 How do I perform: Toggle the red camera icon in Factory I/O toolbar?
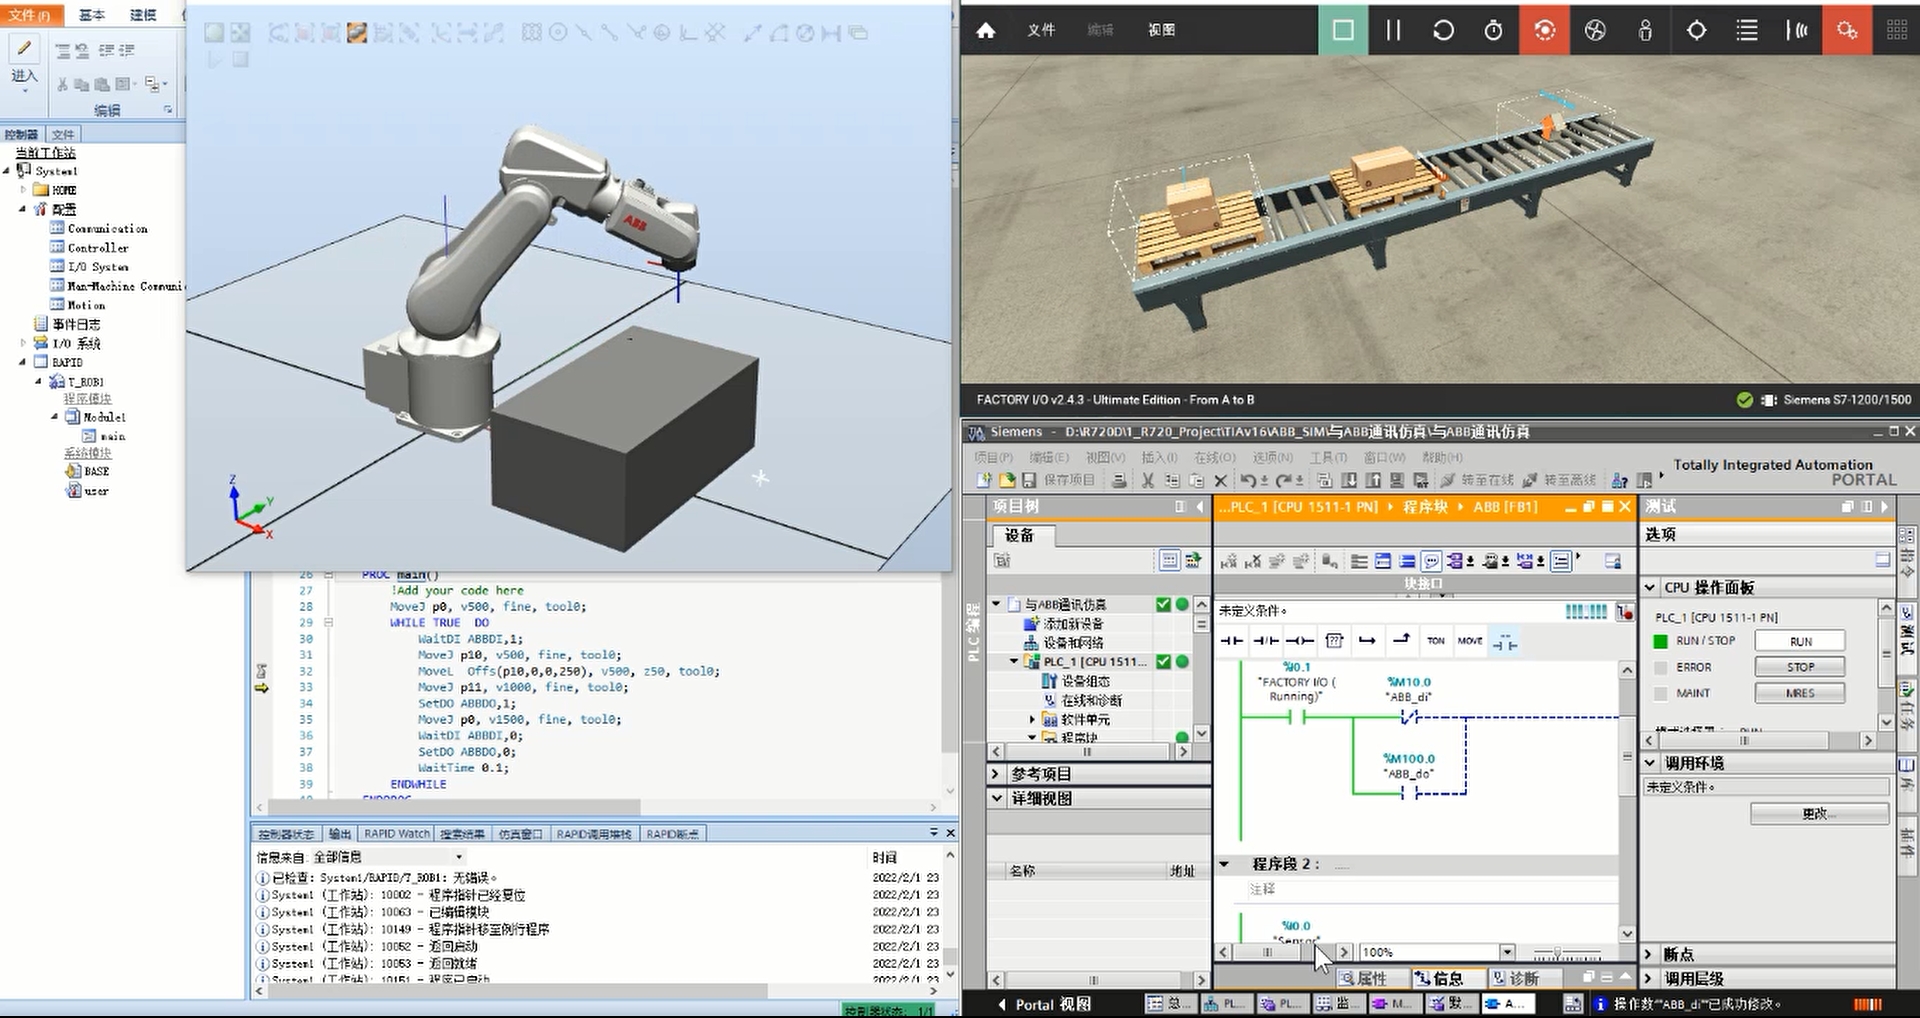pos(1544,30)
